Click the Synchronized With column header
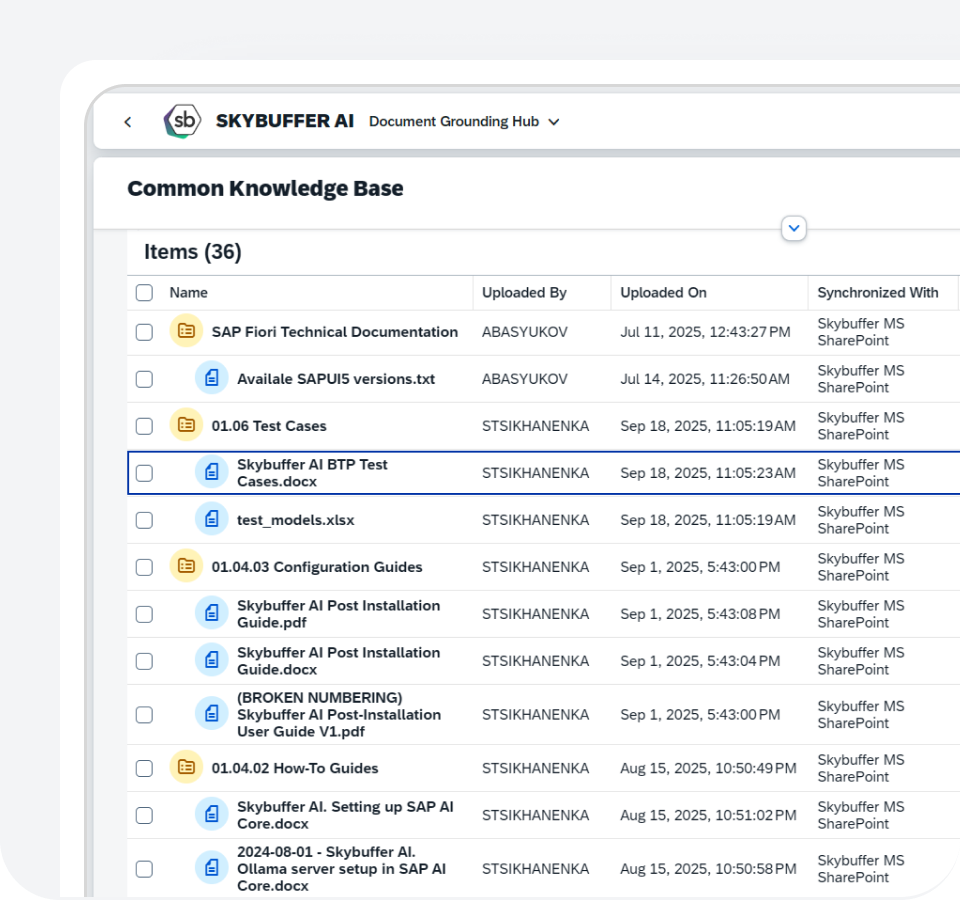The image size is (960, 900). click(877, 293)
